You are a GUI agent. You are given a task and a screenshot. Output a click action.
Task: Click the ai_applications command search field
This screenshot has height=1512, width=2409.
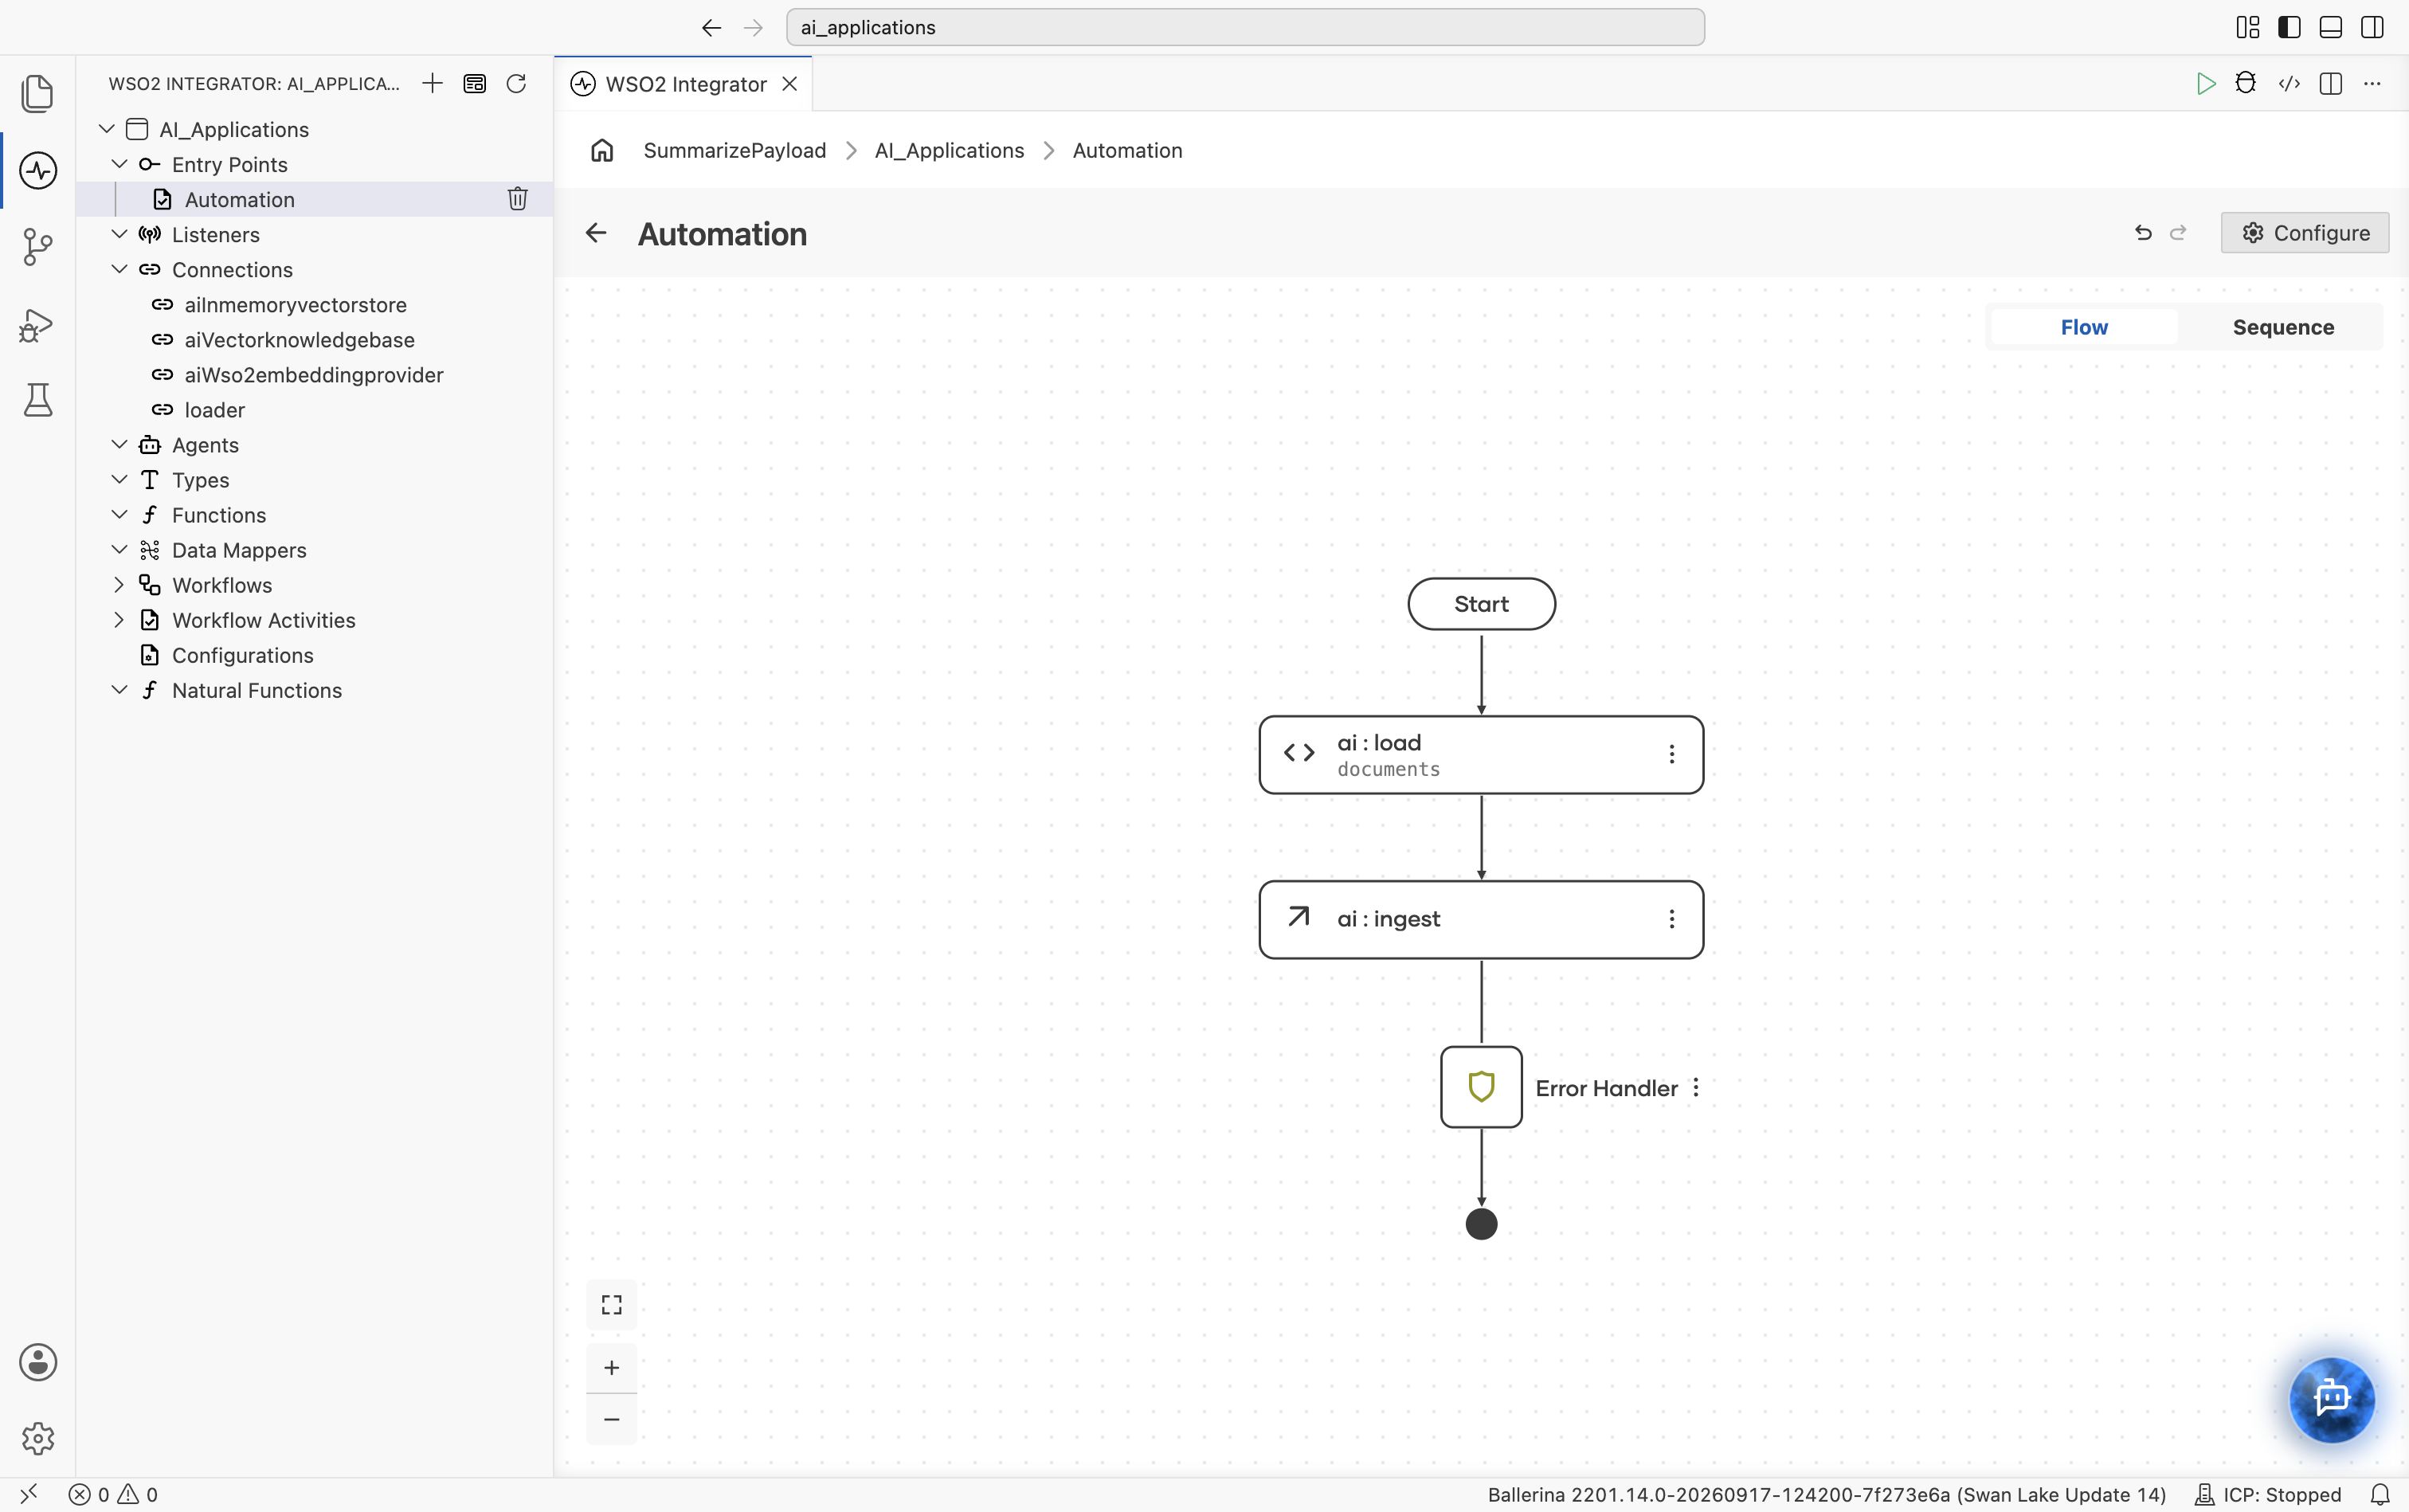[x=1245, y=27]
